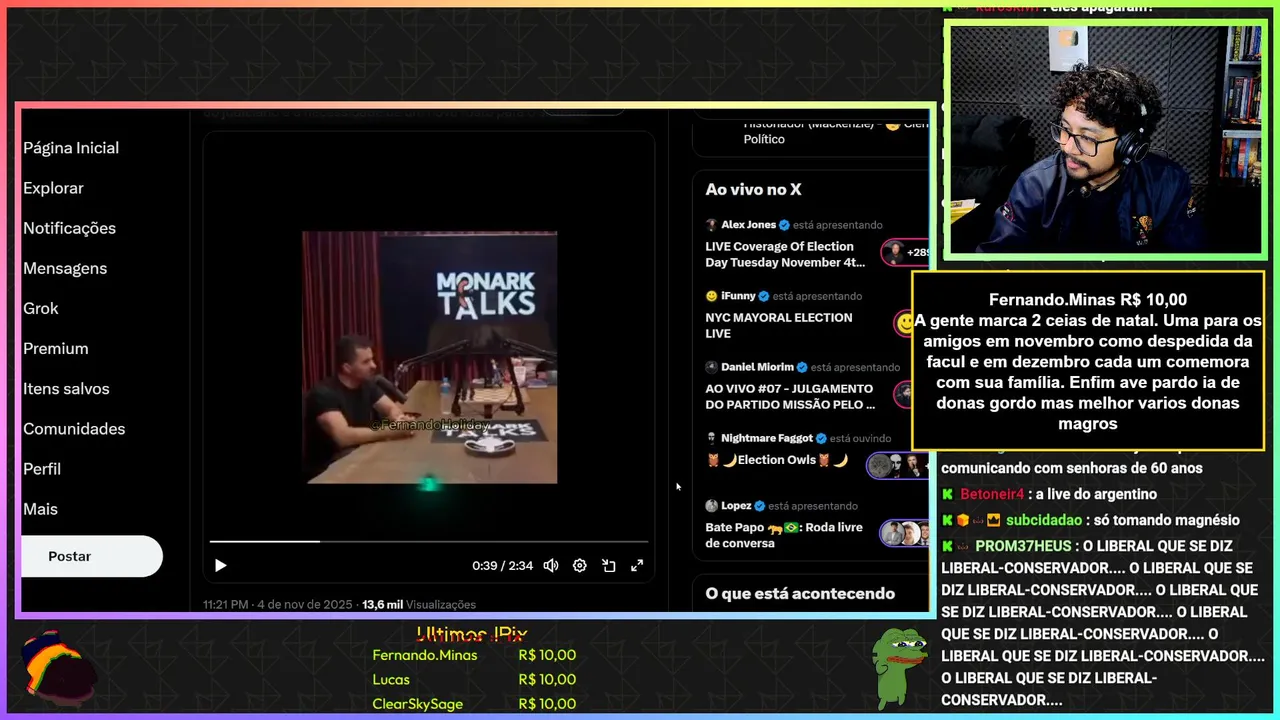This screenshot has height=720, width=1280.
Task: Open Itens salvos in the sidebar
Action: 66,388
